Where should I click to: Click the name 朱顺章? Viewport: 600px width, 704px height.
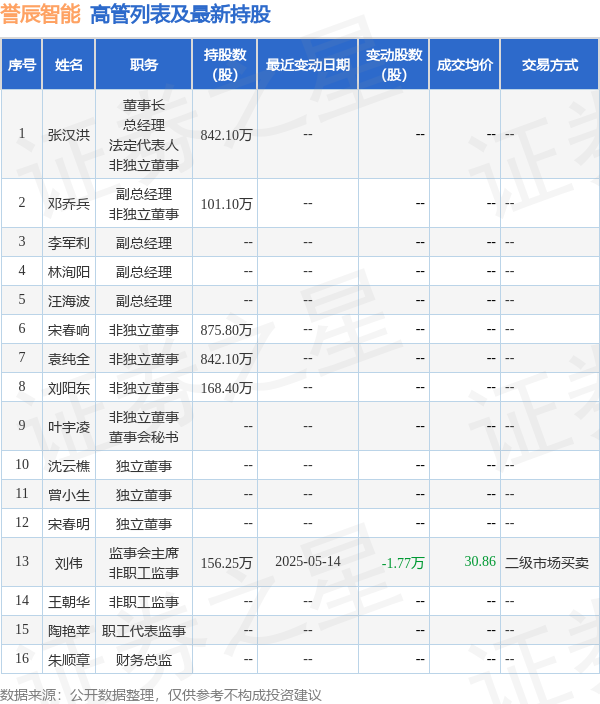tap(69, 660)
